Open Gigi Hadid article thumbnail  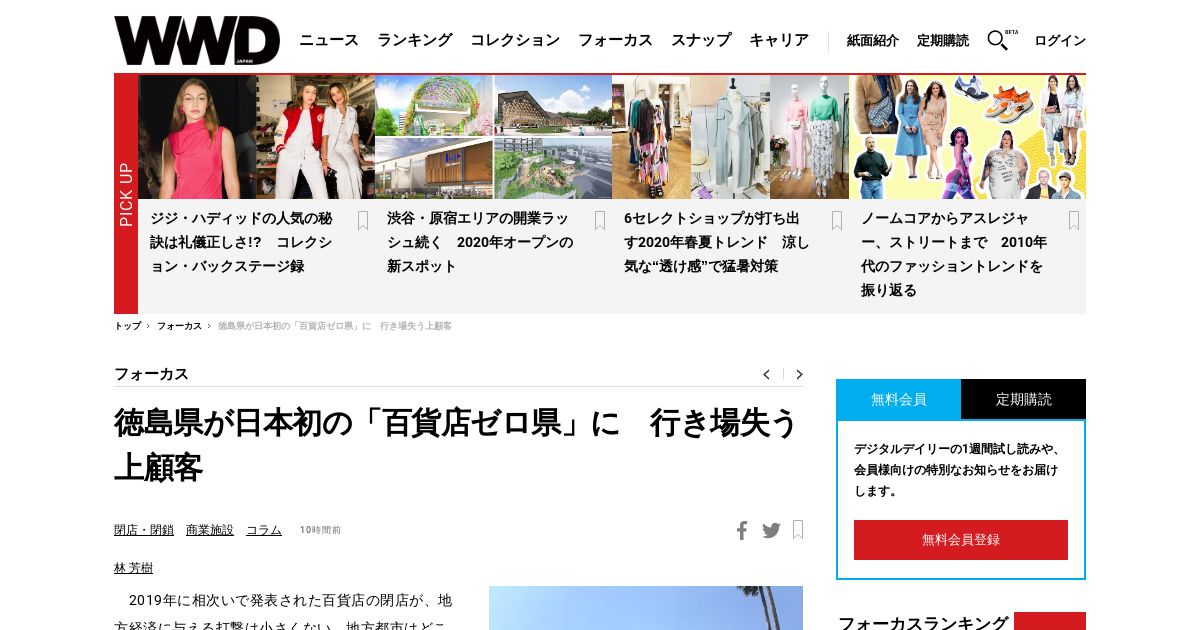tap(256, 137)
